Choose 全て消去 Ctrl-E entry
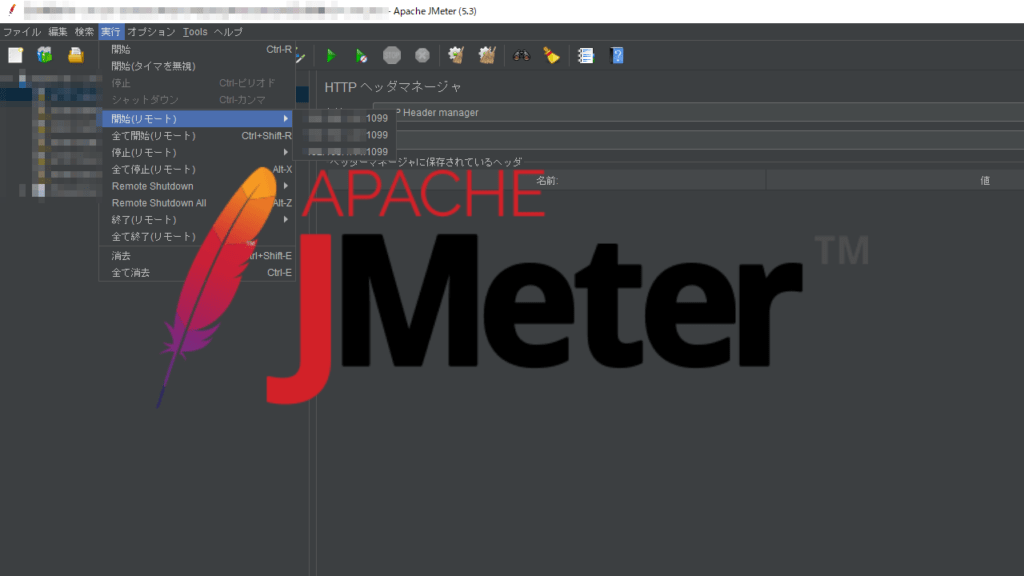This screenshot has width=1024, height=576. pyautogui.click(x=197, y=272)
